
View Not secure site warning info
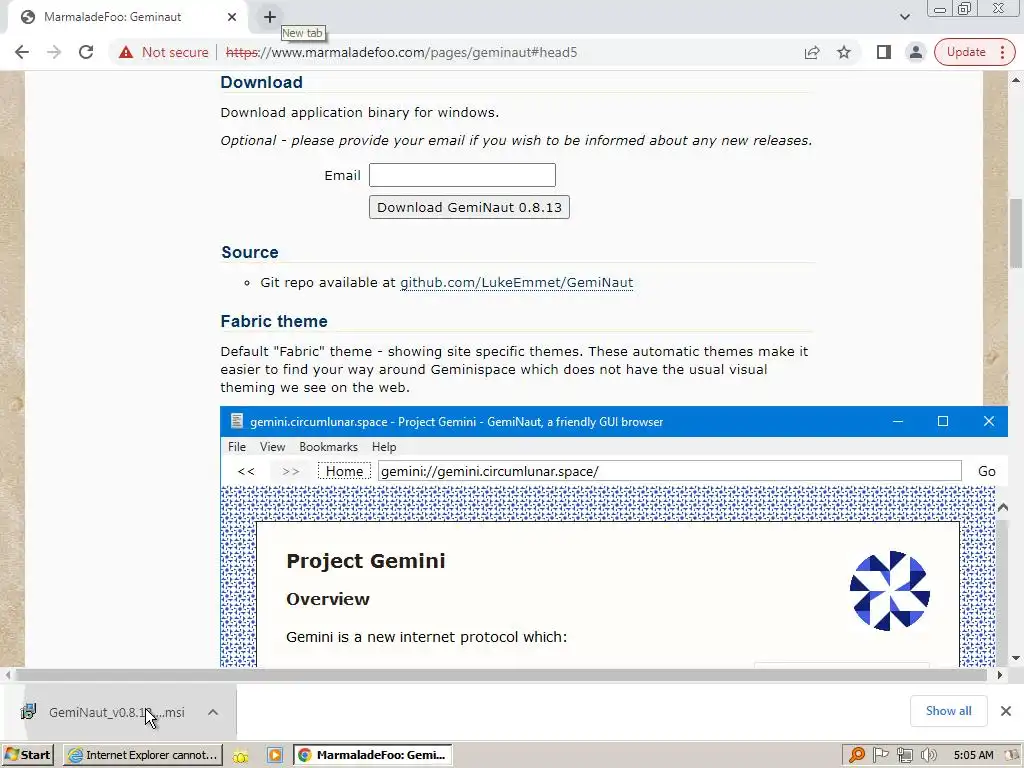[x=164, y=52]
